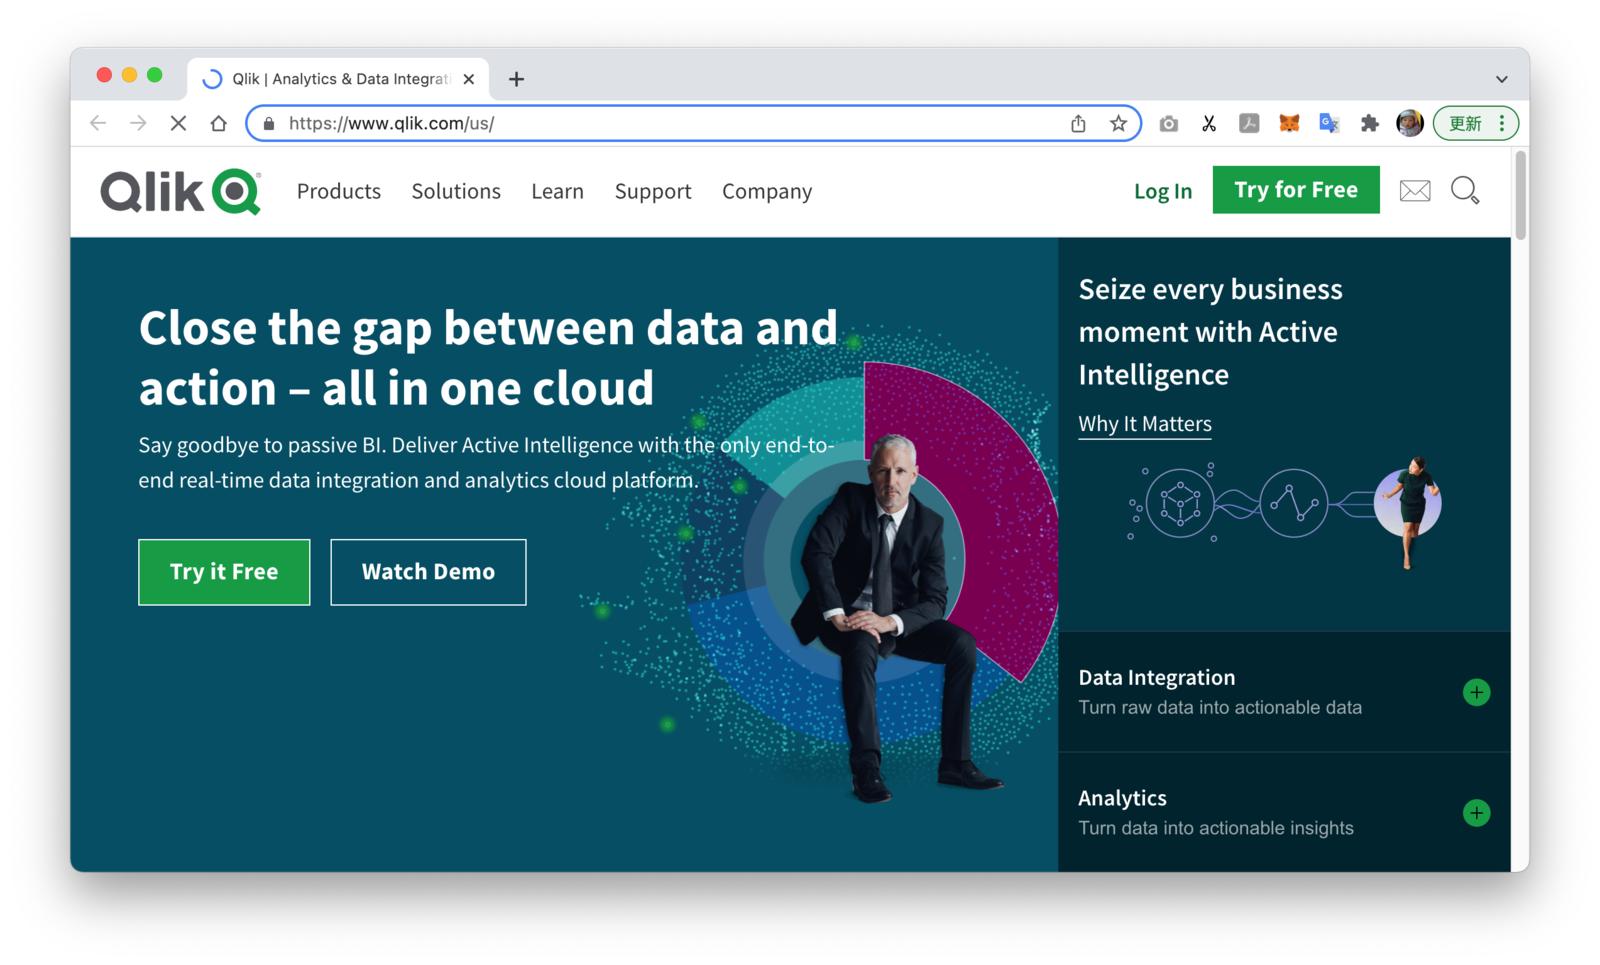Viewport: 1600px width, 965px height.
Task: Open the tab search dropdown arrow
Action: (1501, 79)
